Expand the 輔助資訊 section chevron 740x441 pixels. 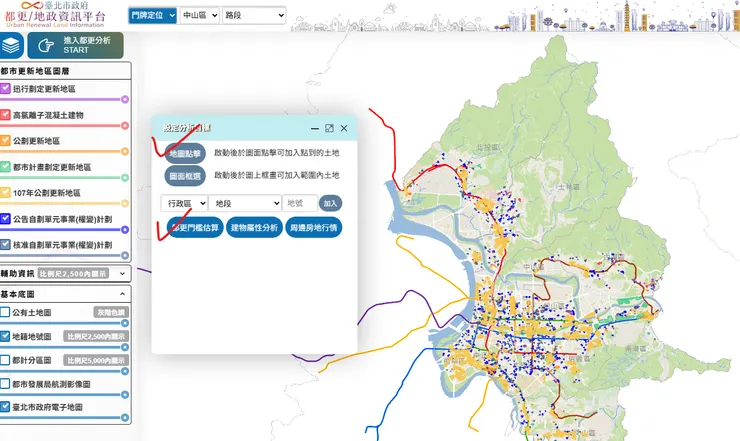point(123,273)
